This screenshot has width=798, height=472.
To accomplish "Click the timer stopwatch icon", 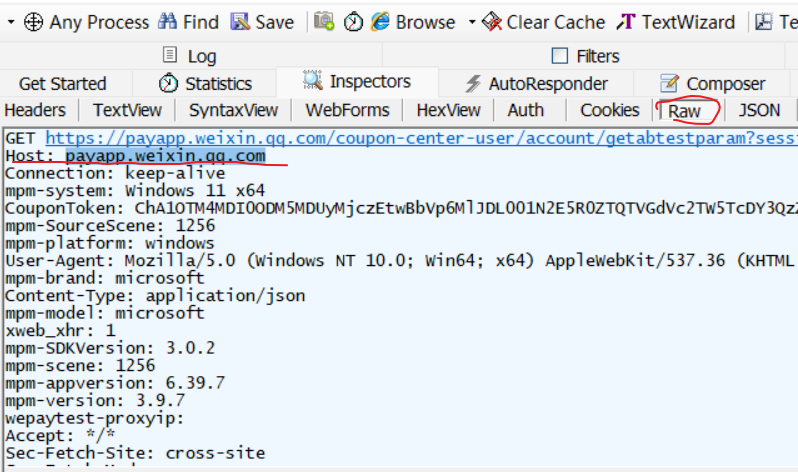I will [353, 22].
